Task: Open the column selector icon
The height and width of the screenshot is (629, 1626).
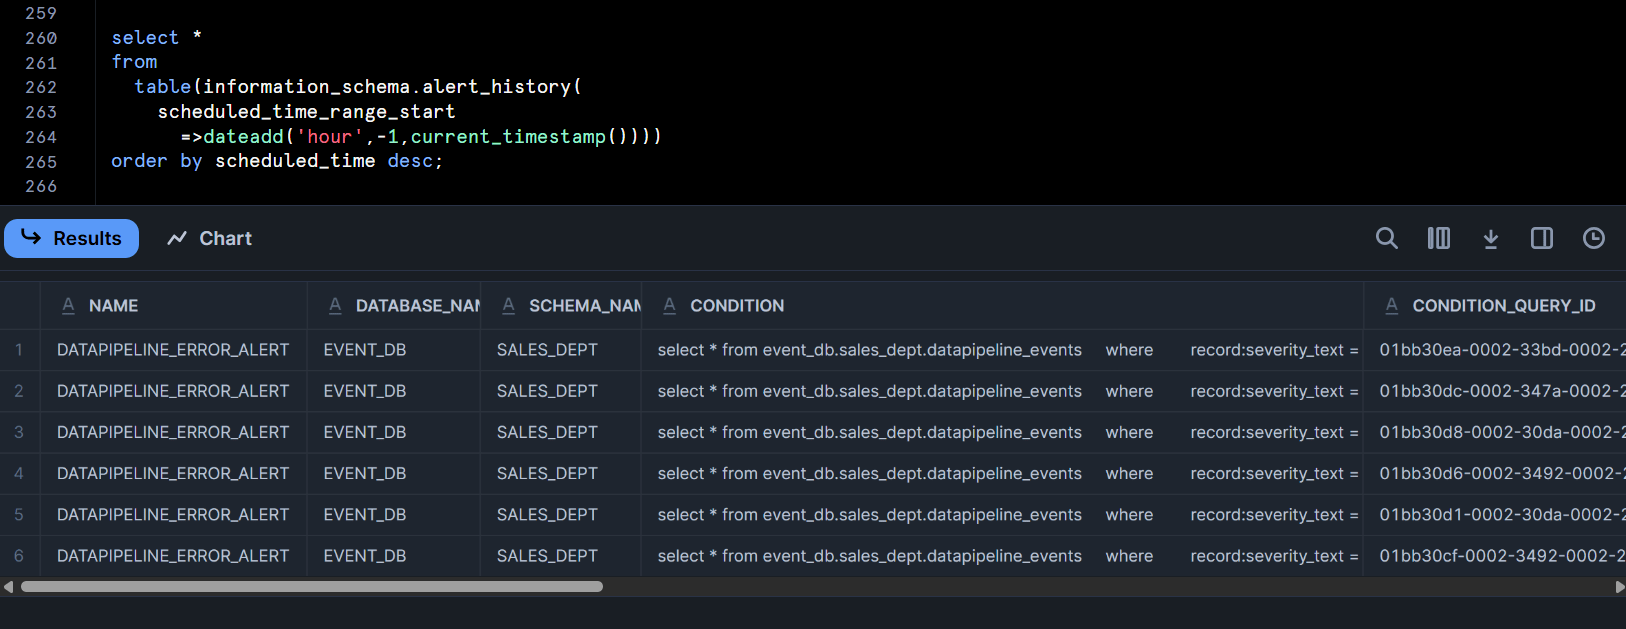Action: [x=1438, y=238]
